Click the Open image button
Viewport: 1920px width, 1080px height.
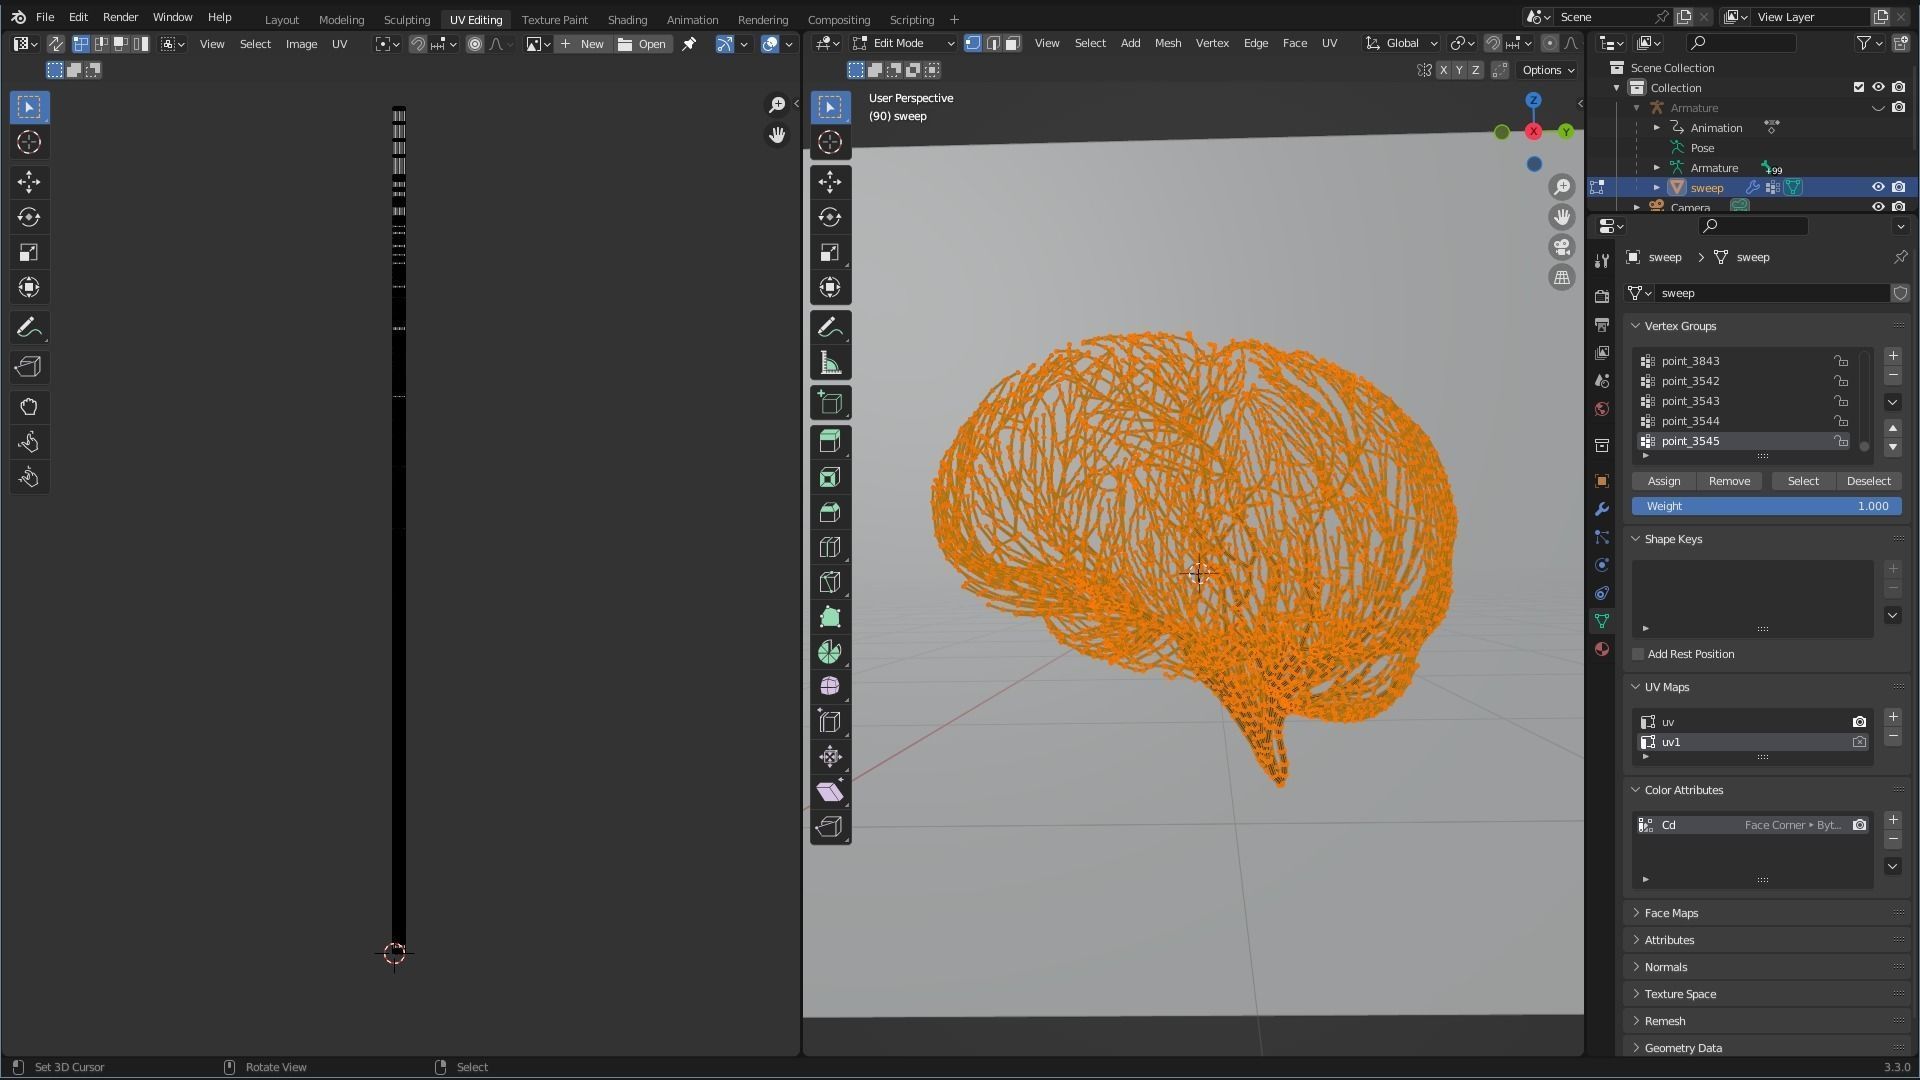pyautogui.click(x=642, y=43)
